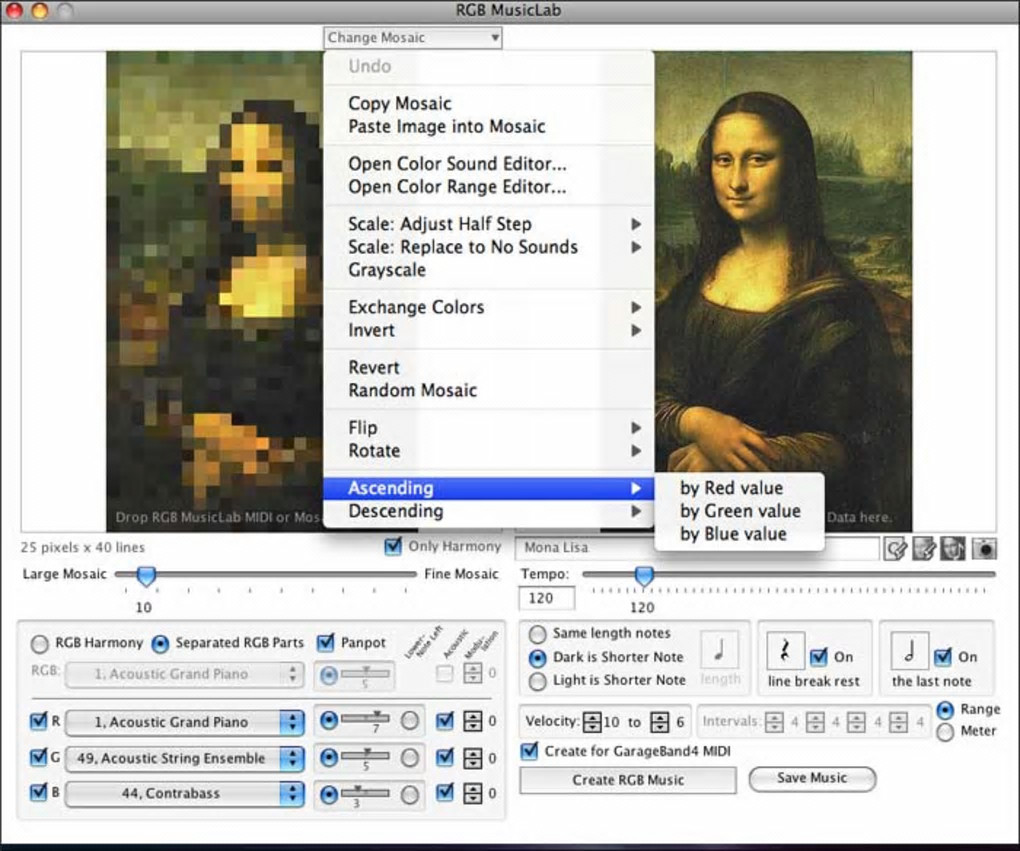Expand the Scale: Replace to No Sounds submenu
The width and height of the screenshot is (1020, 851).
coord(489,247)
